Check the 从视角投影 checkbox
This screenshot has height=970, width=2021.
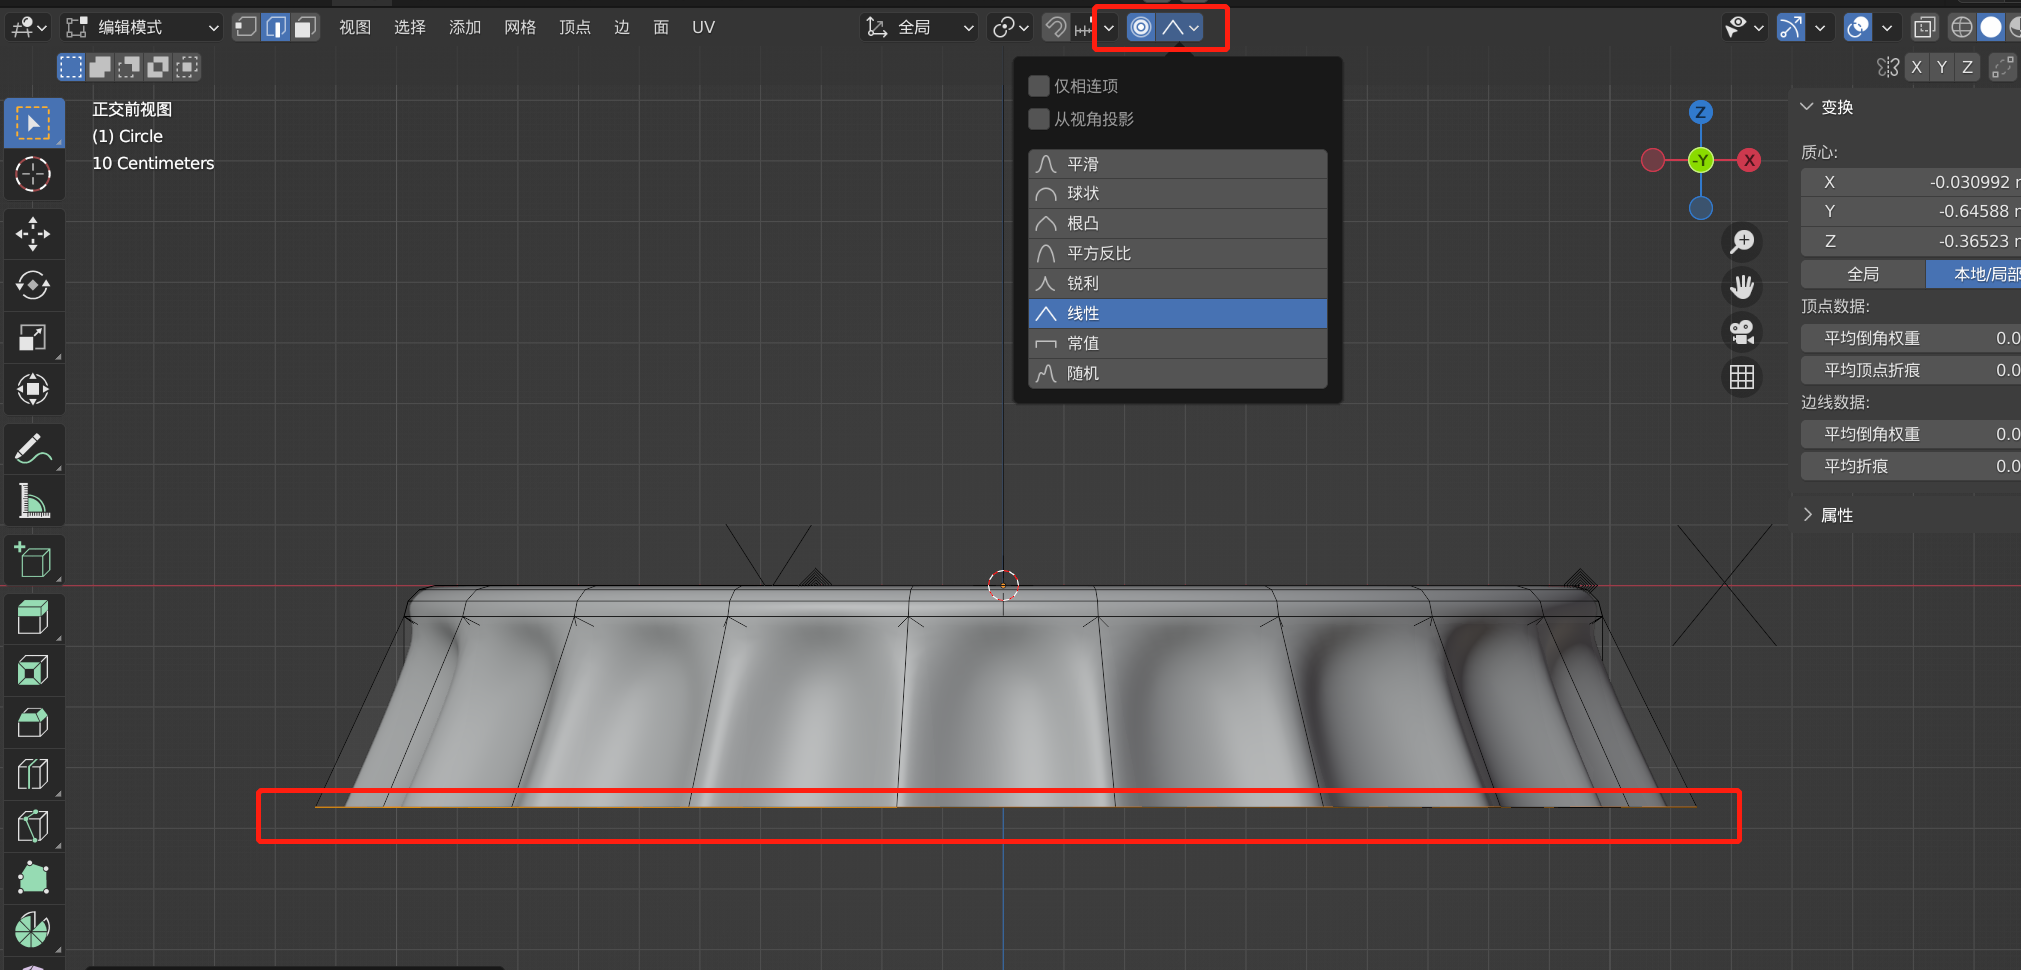[x=1039, y=119]
